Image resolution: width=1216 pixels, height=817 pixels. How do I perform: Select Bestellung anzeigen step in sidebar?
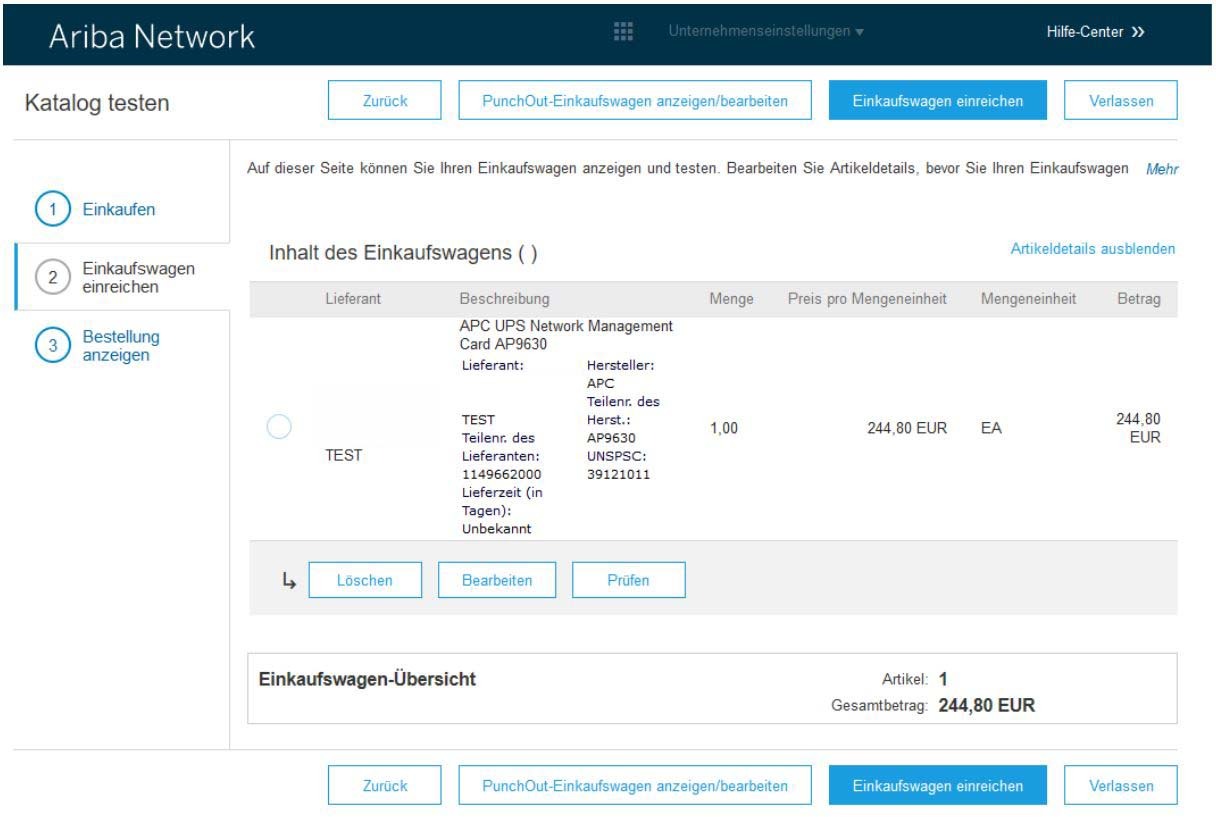coord(121,345)
